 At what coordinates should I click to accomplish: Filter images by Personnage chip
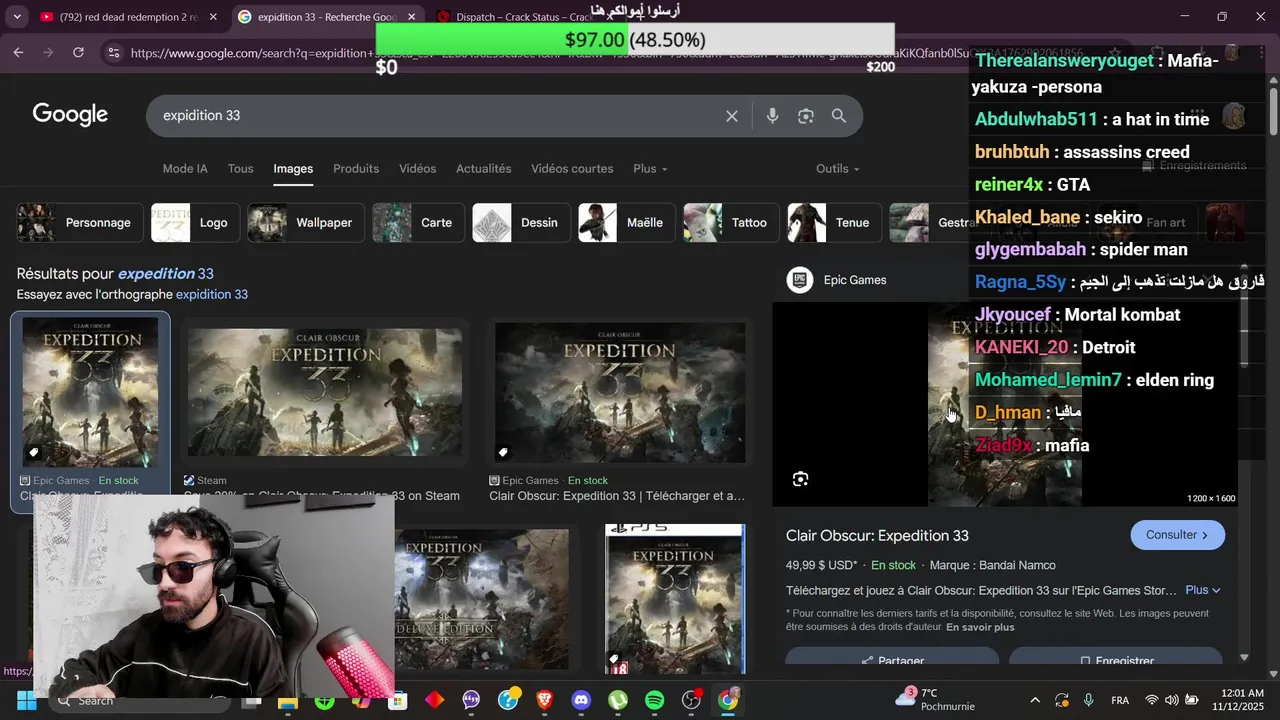click(80, 223)
